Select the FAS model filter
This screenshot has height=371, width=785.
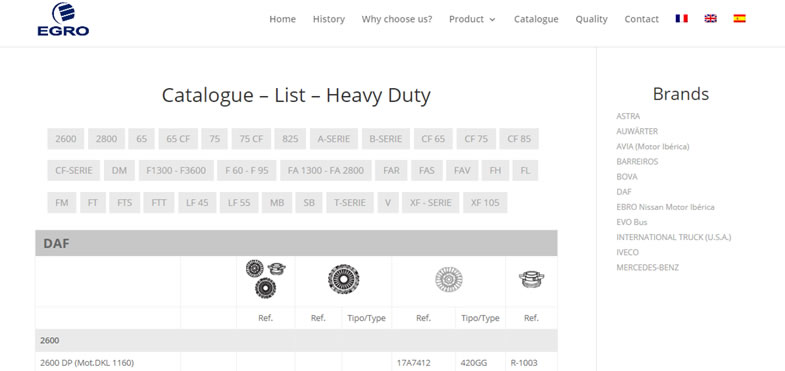pyautogui.click(x=427, y=170)
